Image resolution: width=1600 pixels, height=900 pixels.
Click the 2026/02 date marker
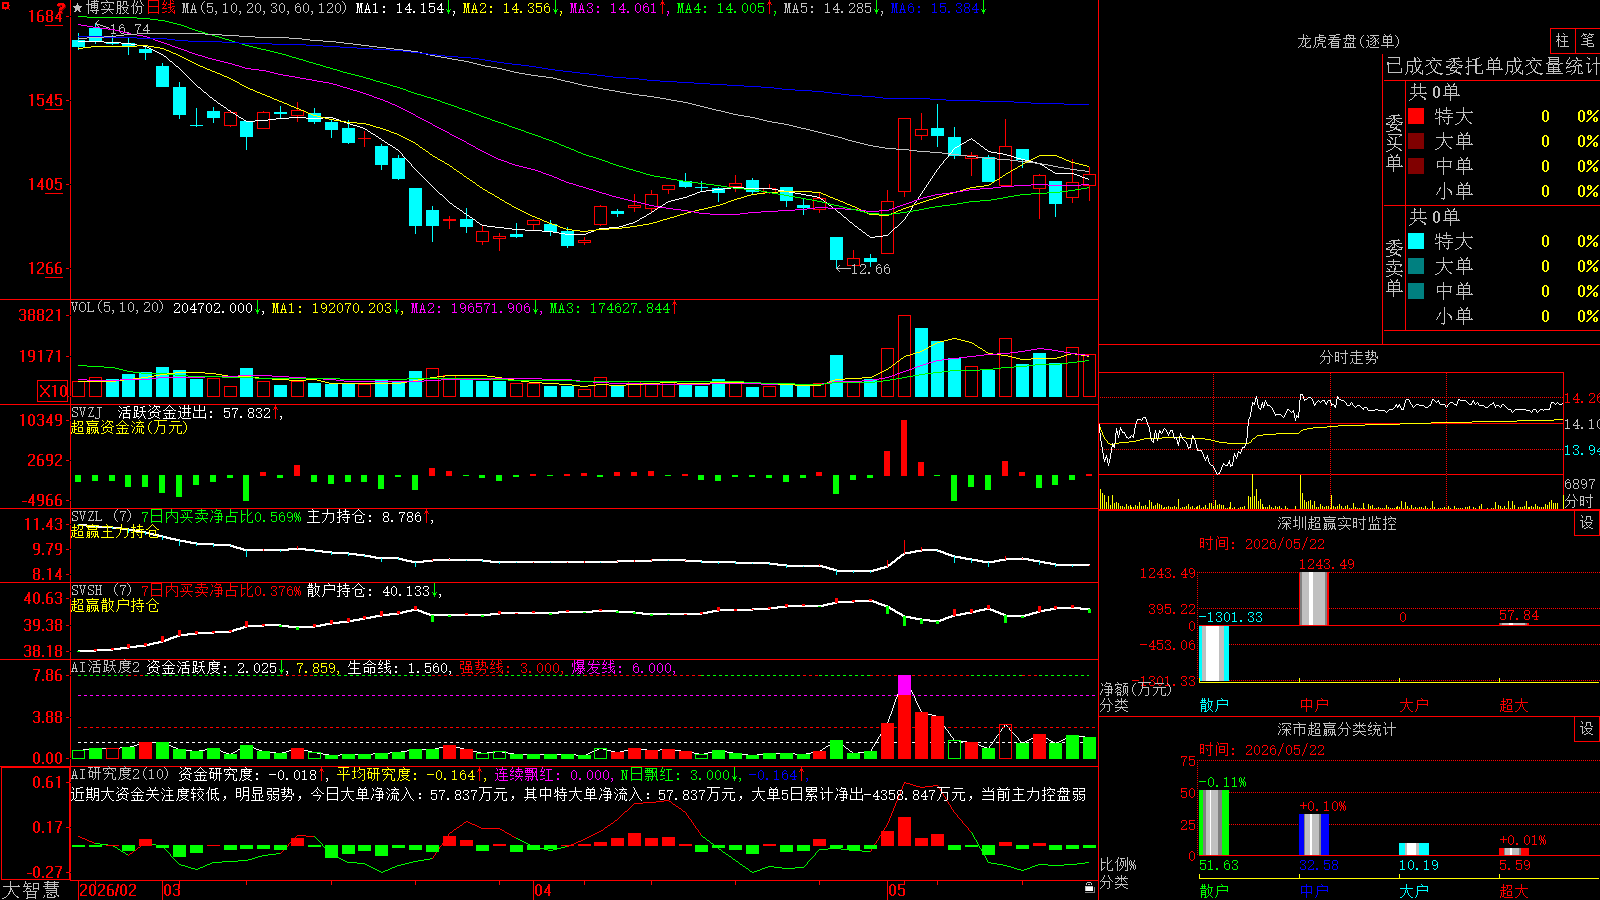[108, 890]
